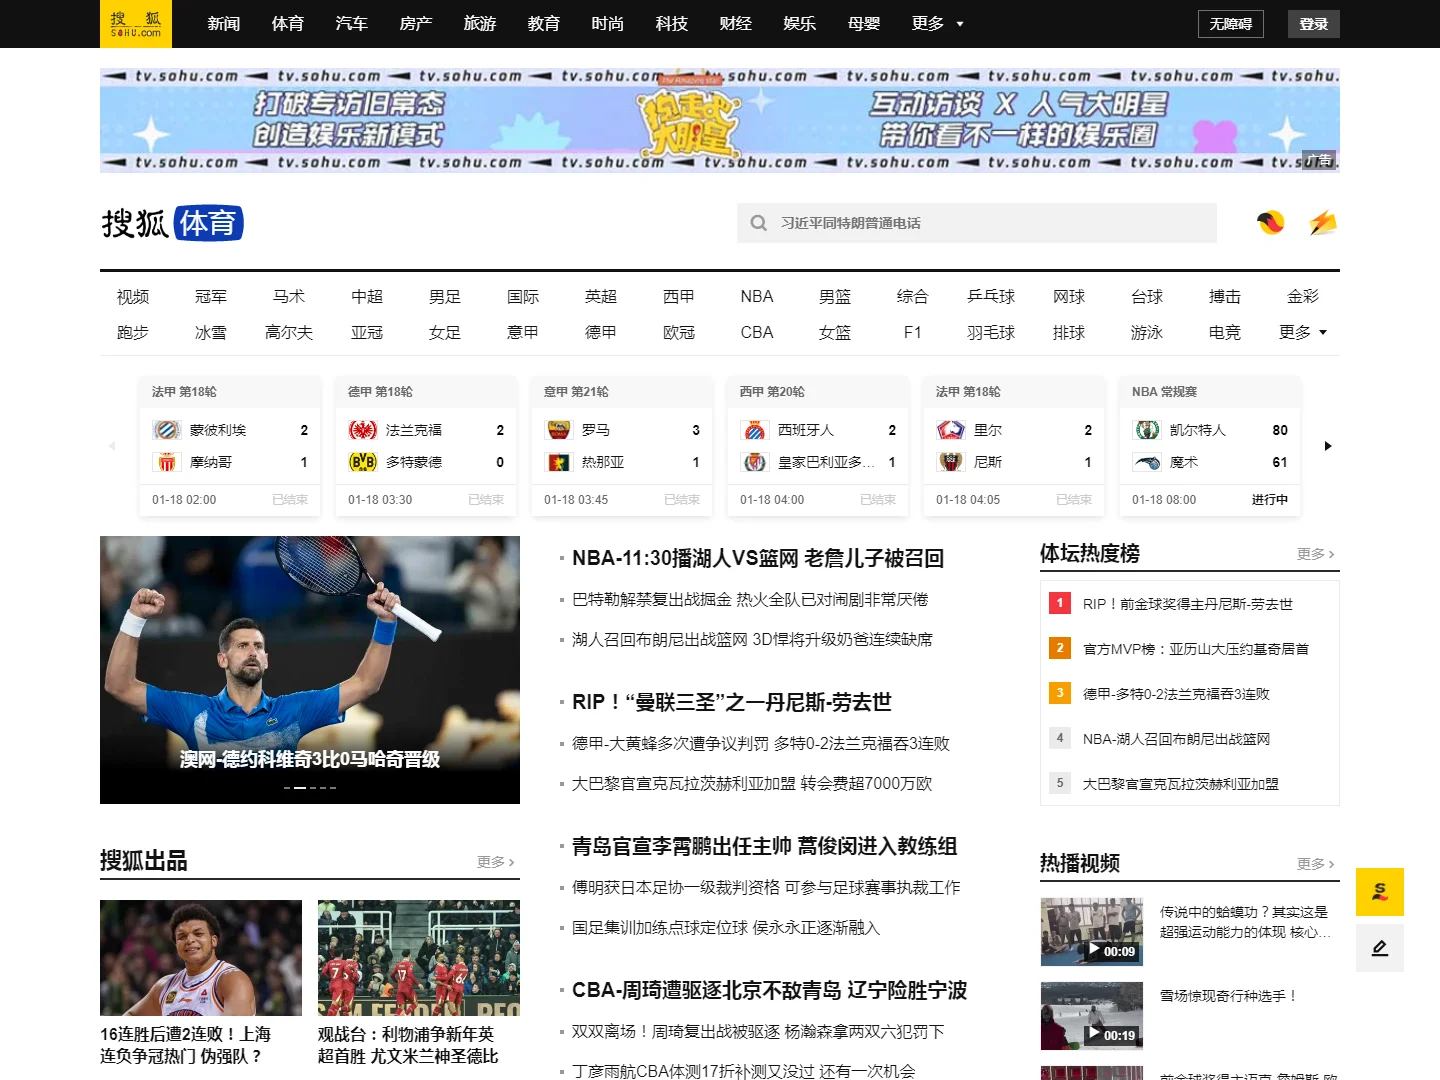Click the 无障碍 button
Image resolution: width=1440 pixels, height=1080 pixels.
click(1231, 24)
